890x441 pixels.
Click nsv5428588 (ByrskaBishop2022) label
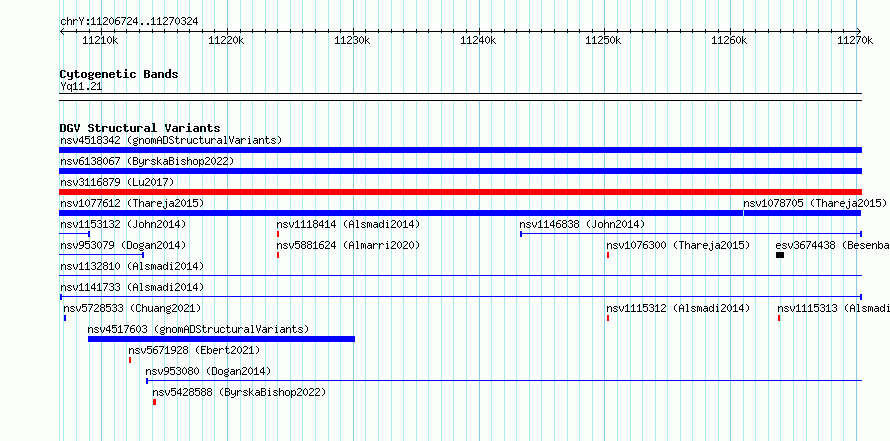point(239,392)
